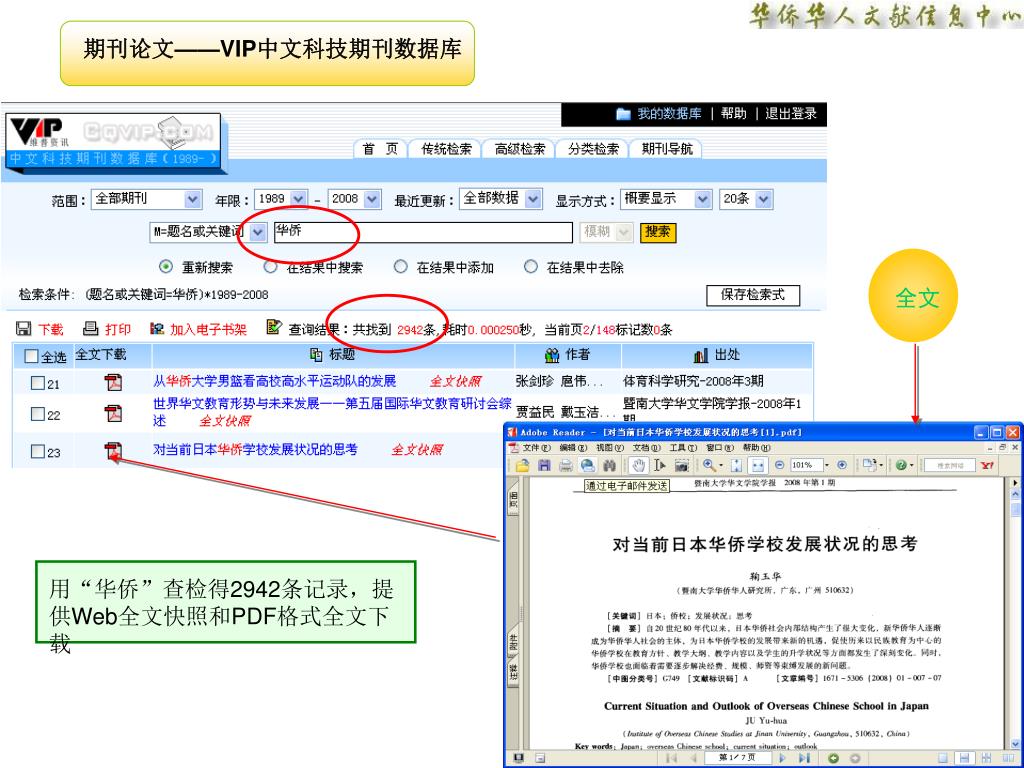Click the Adobe Reader help question-mark icon
The height and width of the screenshot is (768, 1024).
901,465
